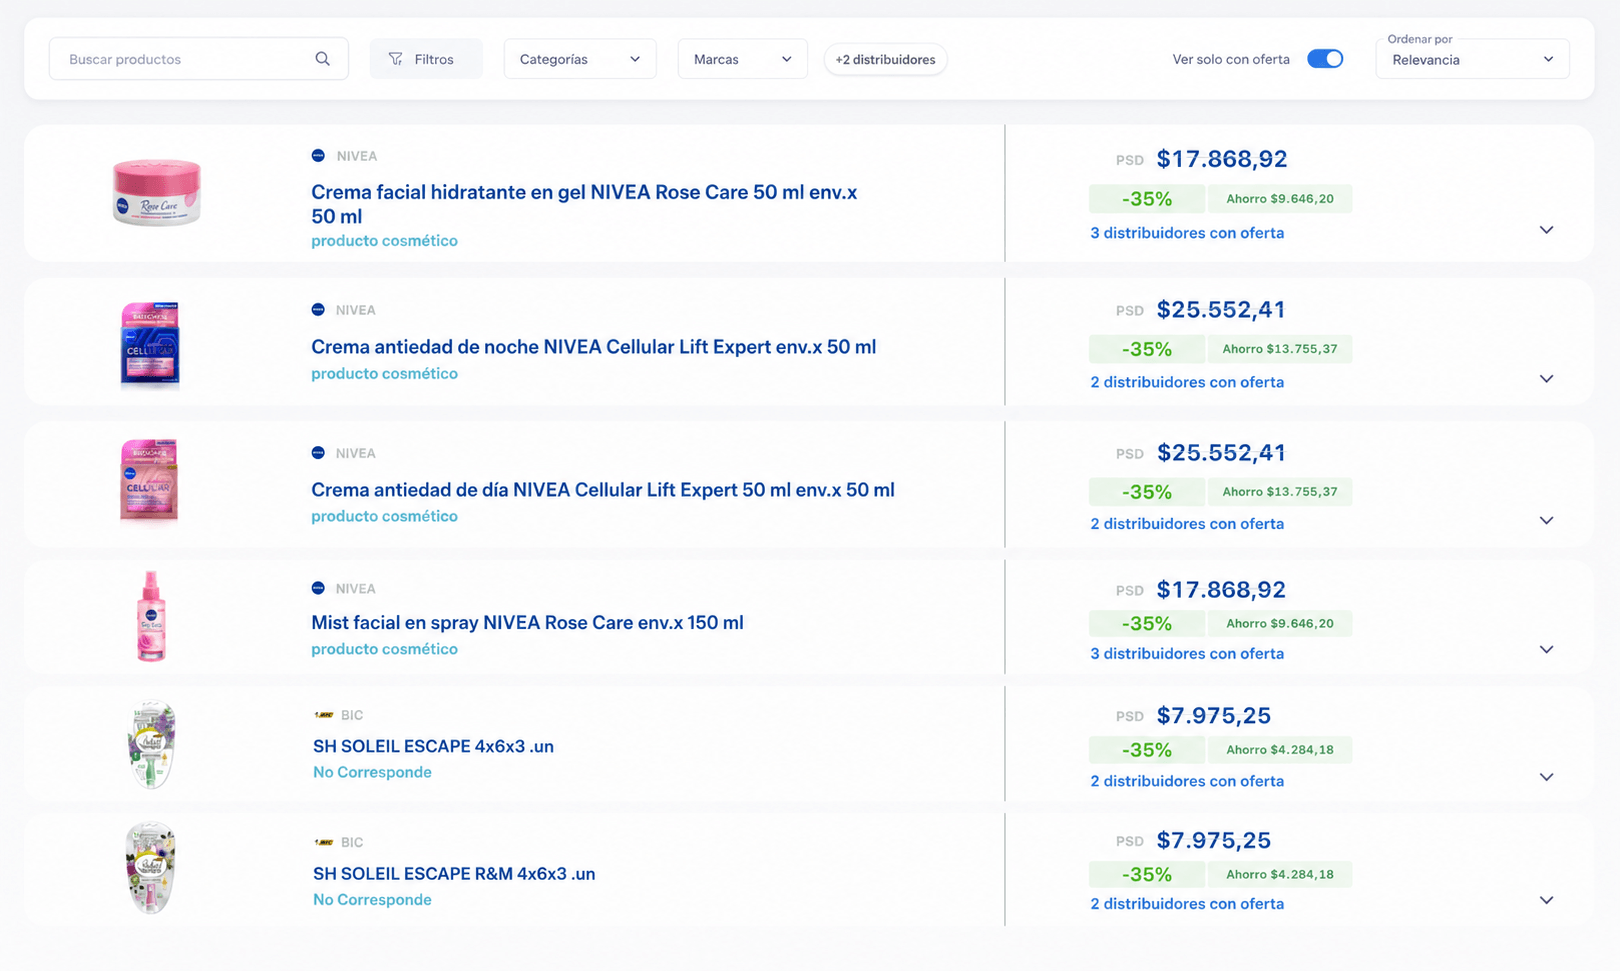Viewport: 1620px width, 971px height.
Task: Expand distributors for Crema antiedad de noche
Action: coord(1546,379)
